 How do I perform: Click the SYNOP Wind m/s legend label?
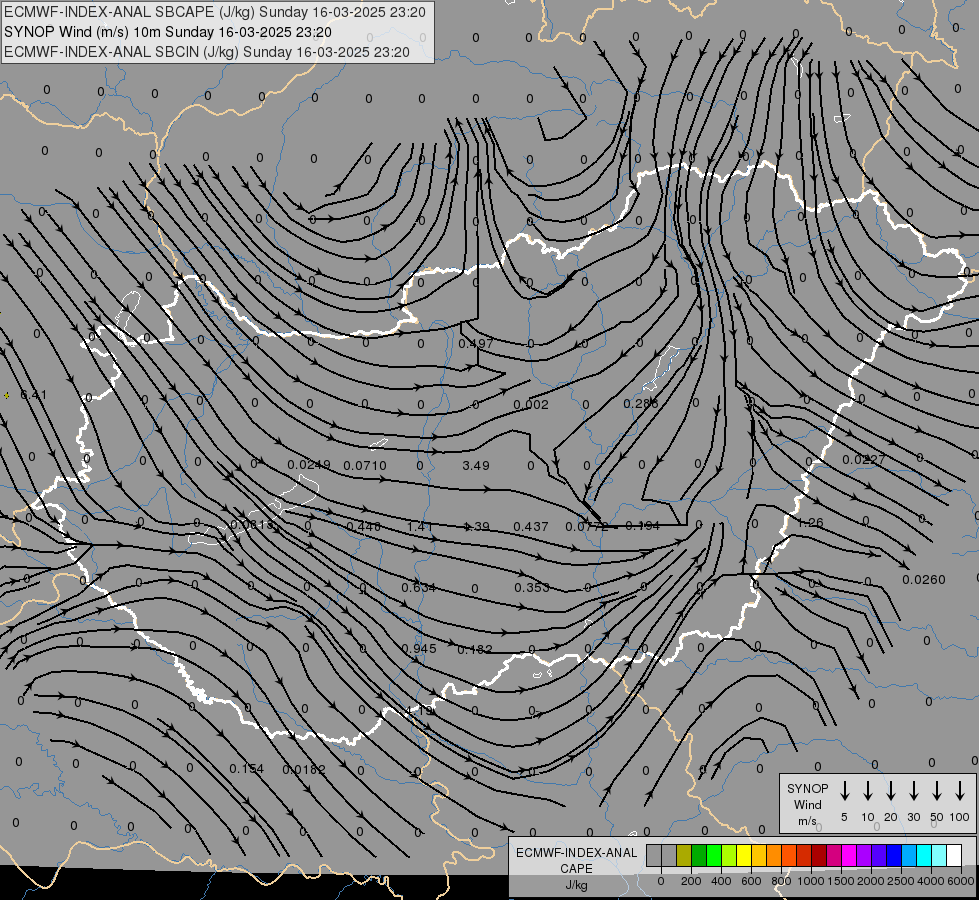[x=807, y=804]
